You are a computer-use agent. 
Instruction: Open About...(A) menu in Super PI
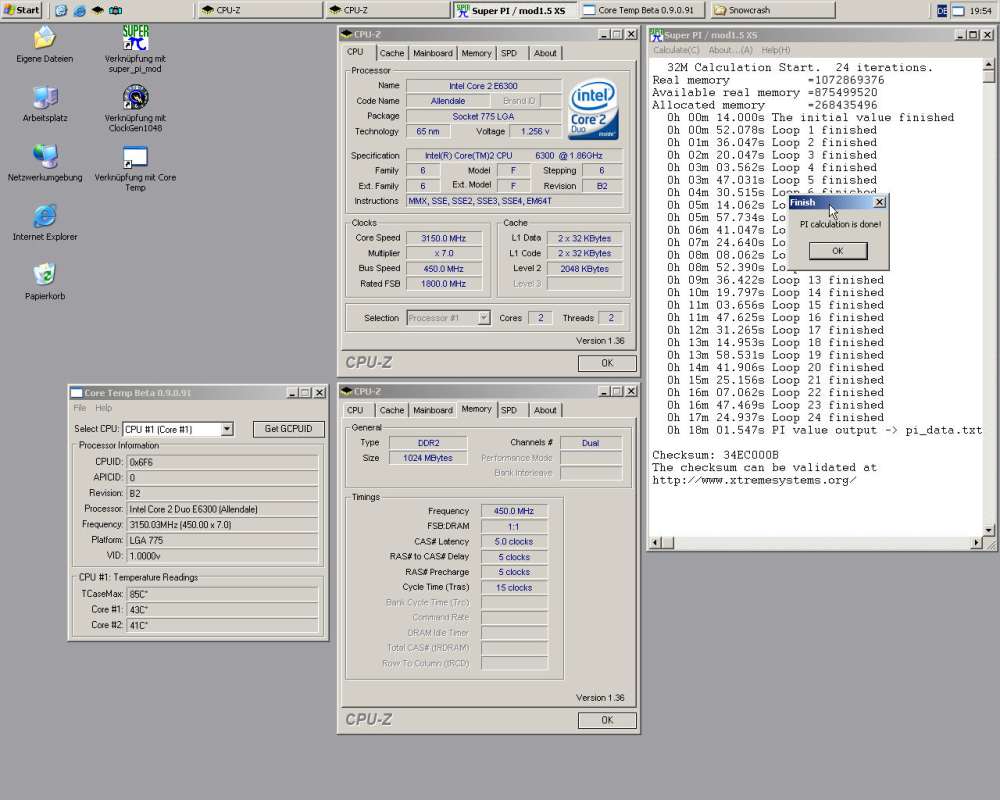click(730, 50)
